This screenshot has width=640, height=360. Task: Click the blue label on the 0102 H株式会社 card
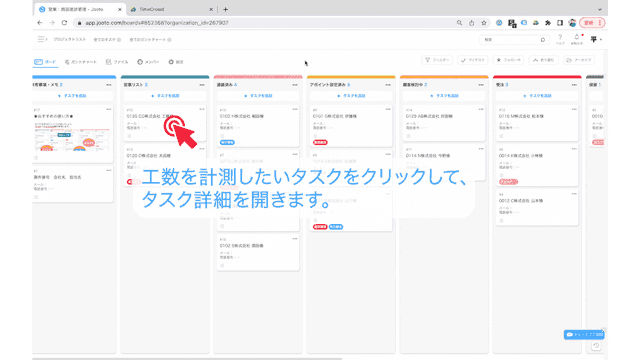(227, 142)
